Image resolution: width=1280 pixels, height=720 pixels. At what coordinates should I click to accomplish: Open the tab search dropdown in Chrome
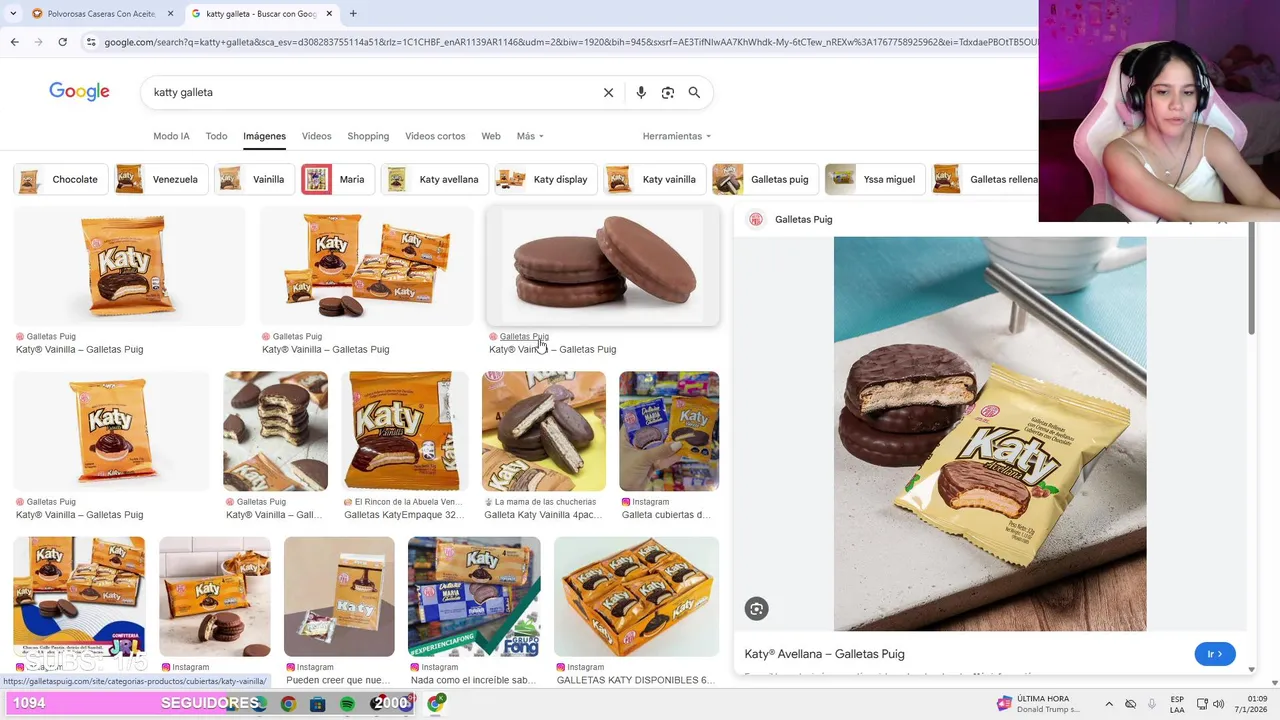[x=12, y=14]
